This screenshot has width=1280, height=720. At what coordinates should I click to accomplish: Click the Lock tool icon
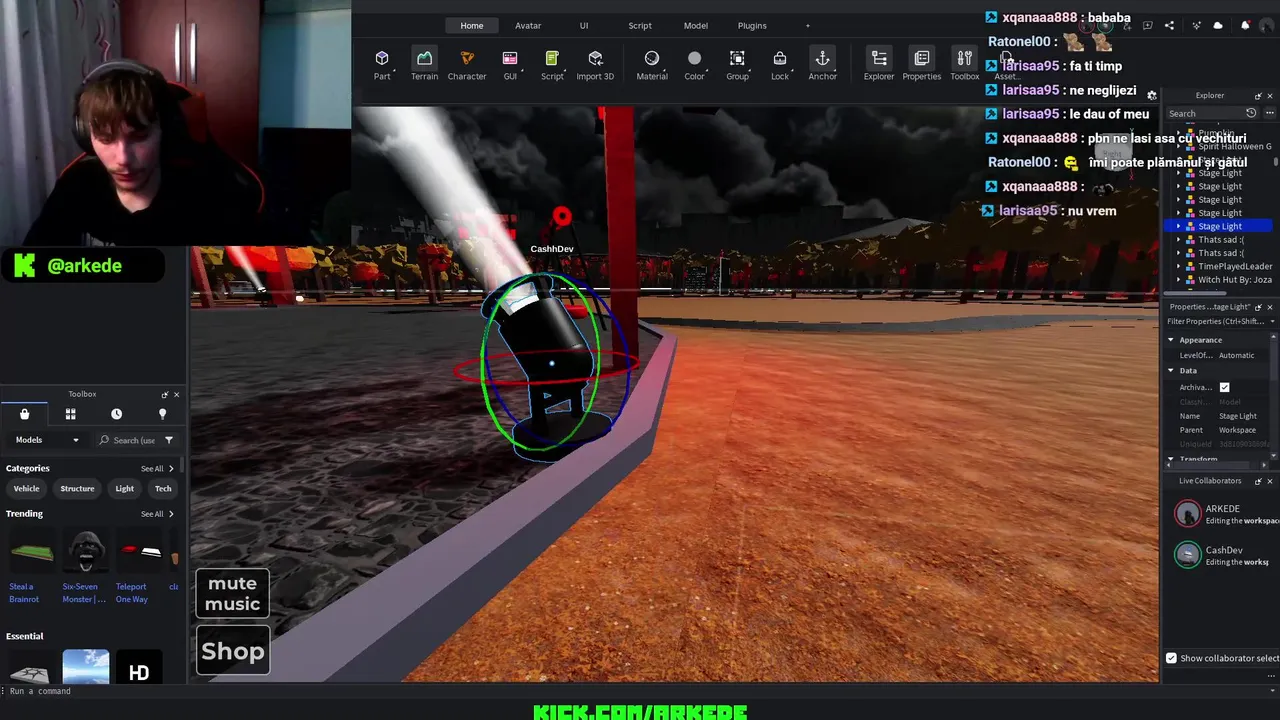[780, 64]
